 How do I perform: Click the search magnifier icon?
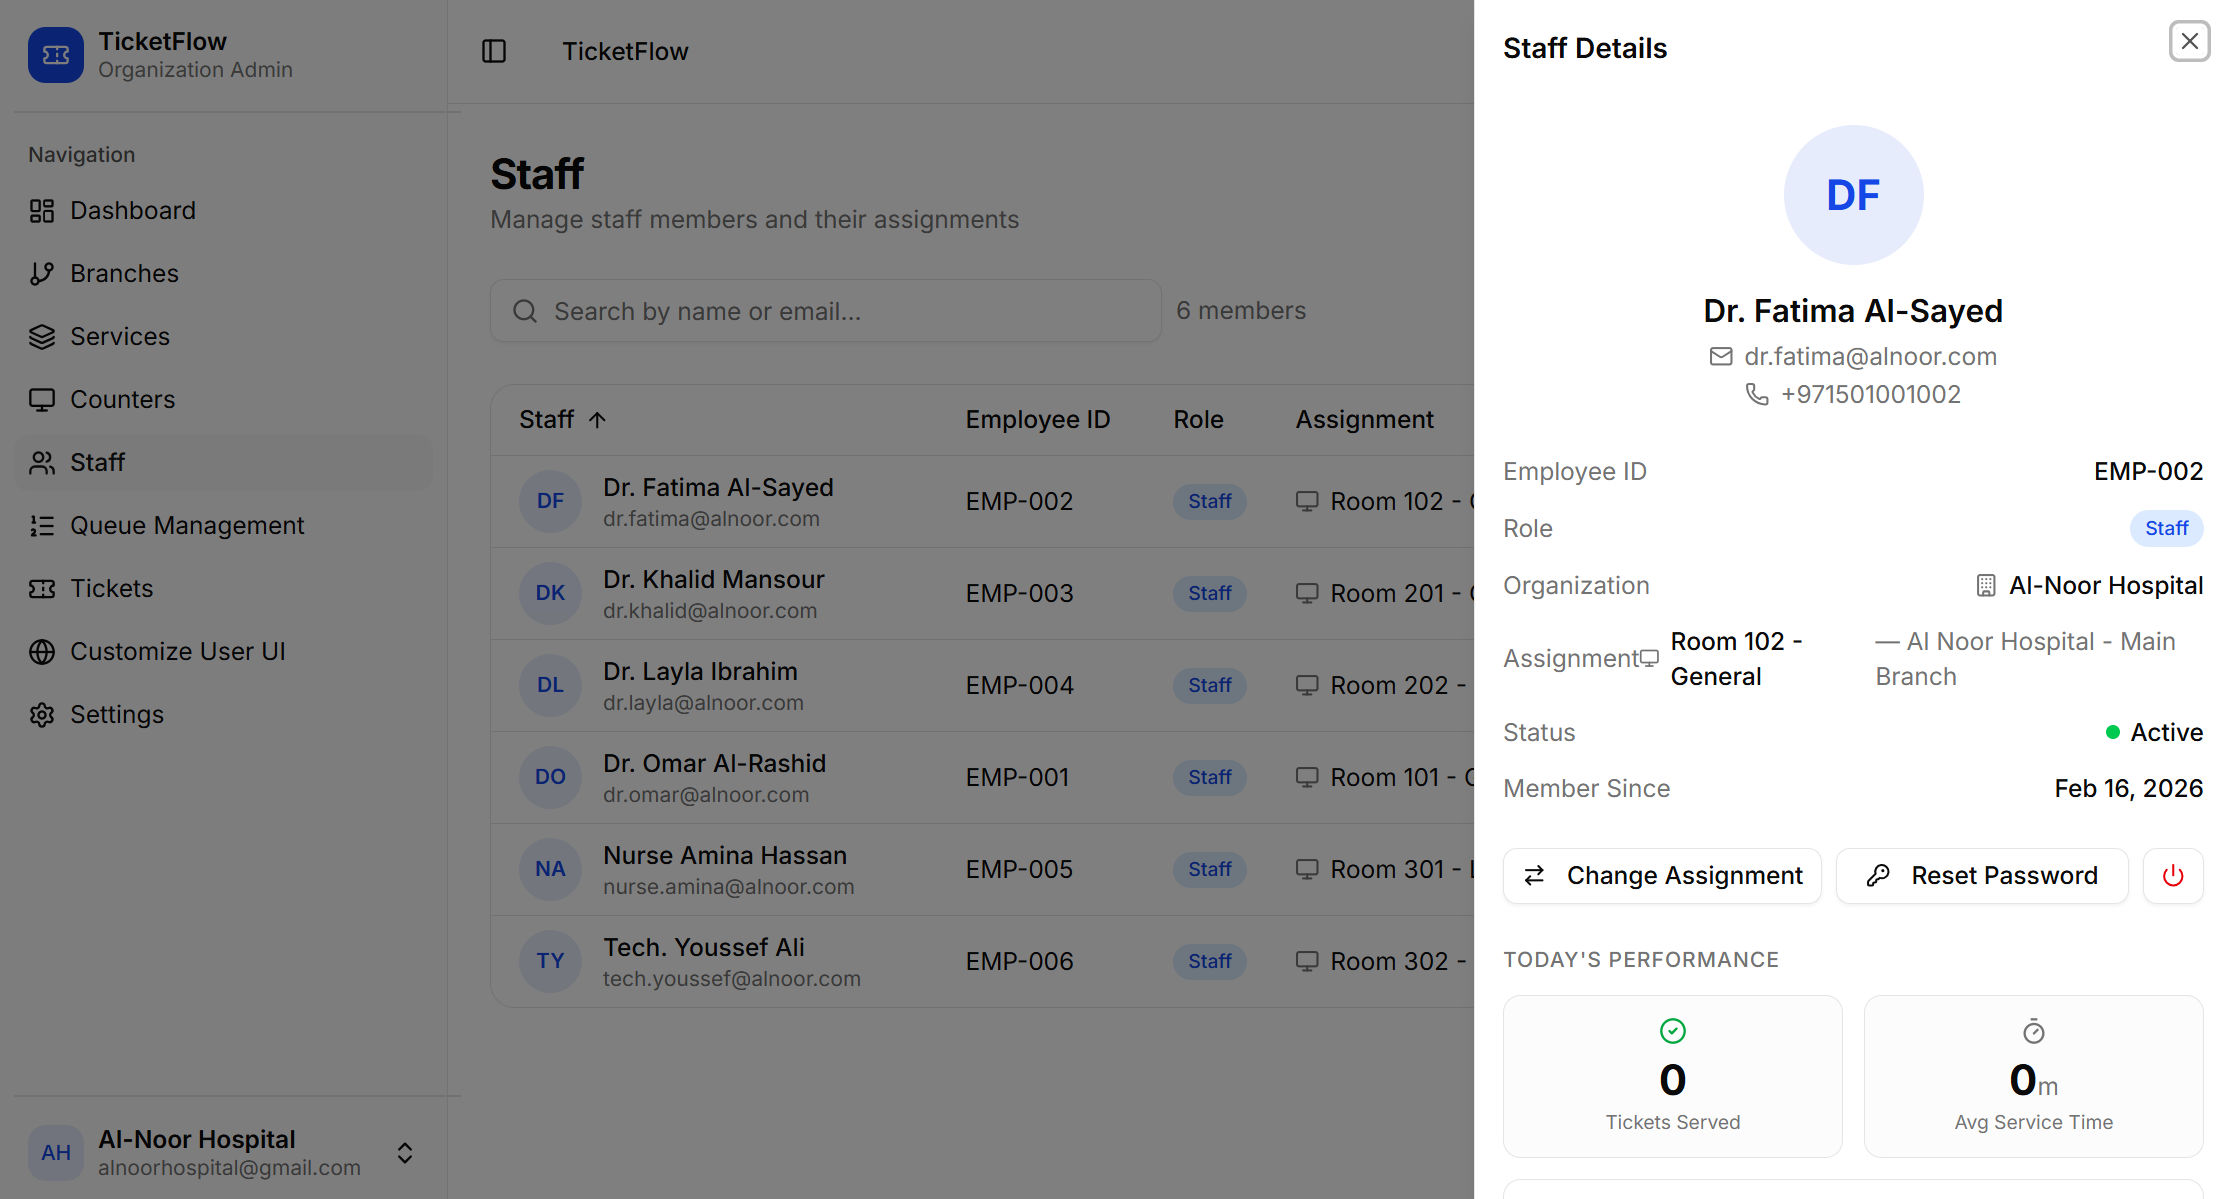[524, 311]
